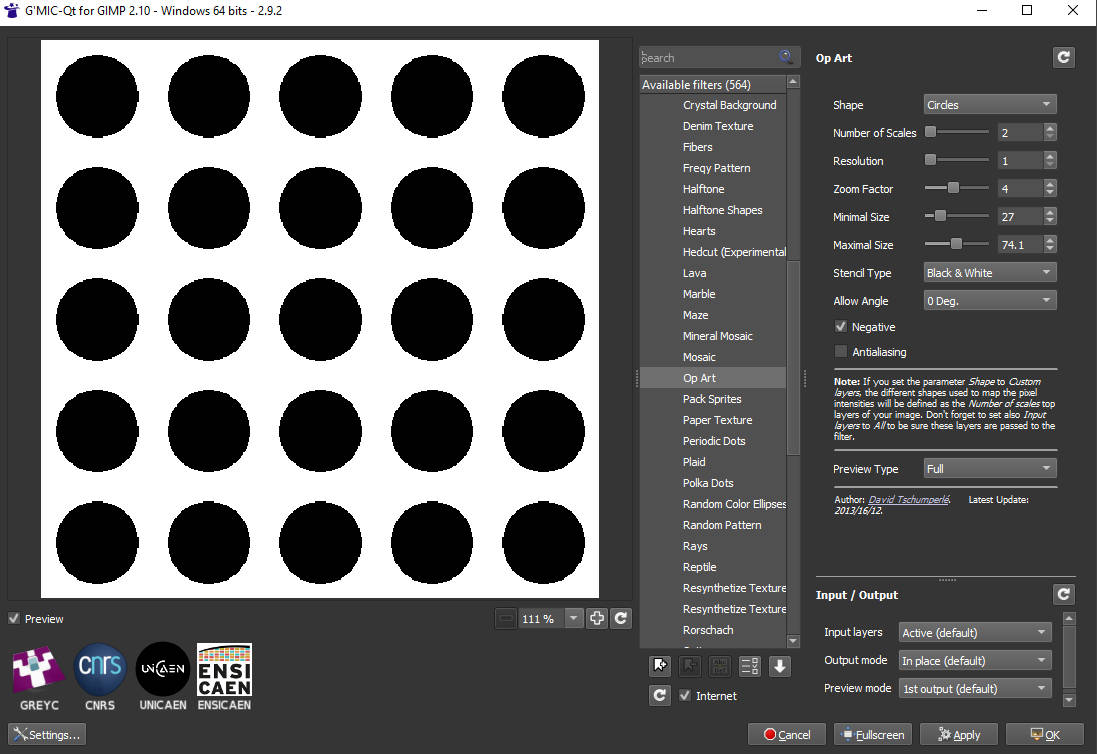Image resolution: width=1097 pixels, height=754 pixels.
Task: Reset the Input / Output settings icon
Action: (1063, 595)
